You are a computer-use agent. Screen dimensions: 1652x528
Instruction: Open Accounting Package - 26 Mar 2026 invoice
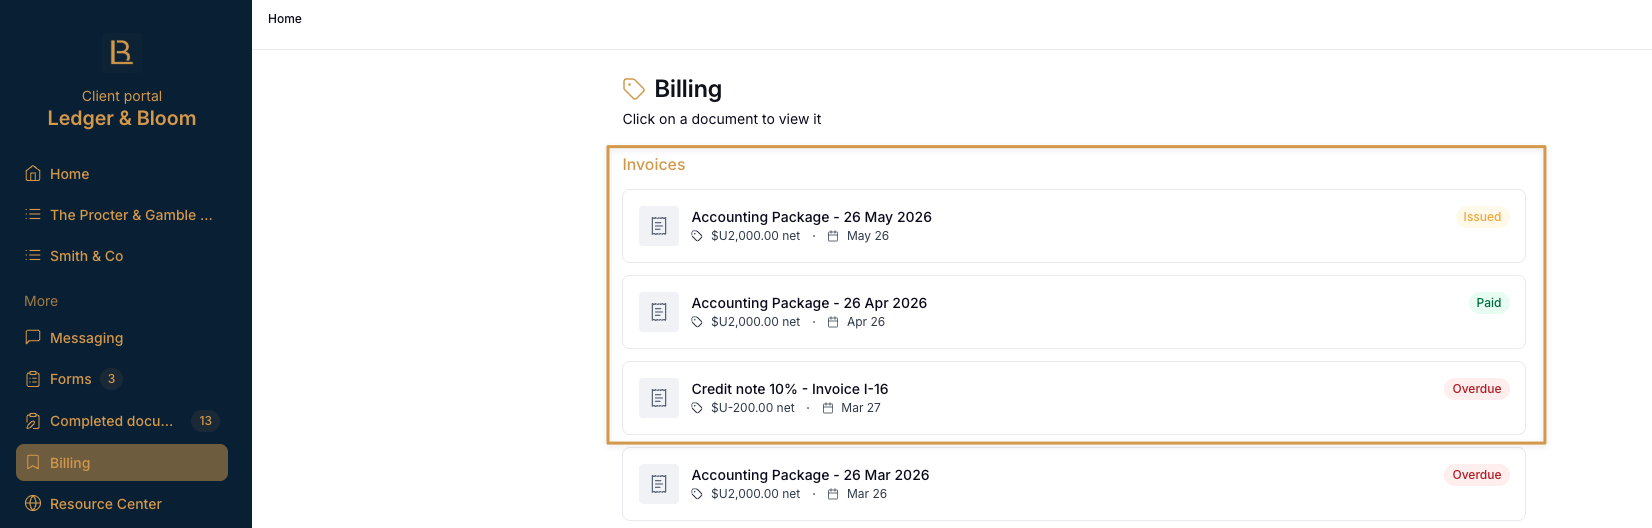pyautogui.click(x=1074, y=484)
